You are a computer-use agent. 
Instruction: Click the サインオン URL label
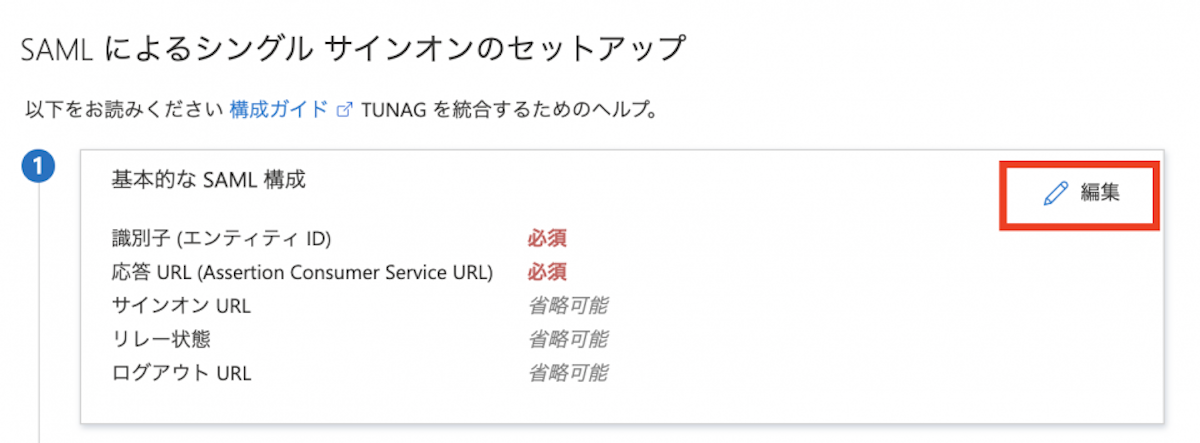tap(181, 306)
